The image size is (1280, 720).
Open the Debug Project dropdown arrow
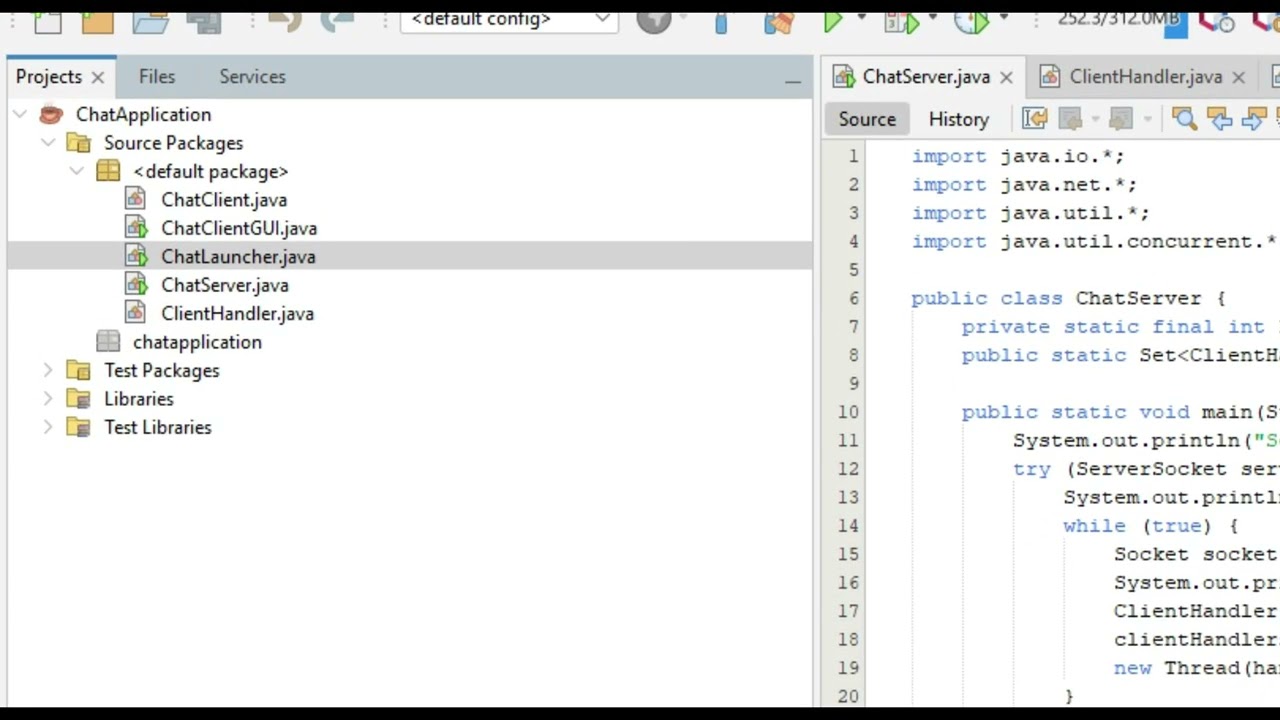pyautogui.click(x=933, y=19)
